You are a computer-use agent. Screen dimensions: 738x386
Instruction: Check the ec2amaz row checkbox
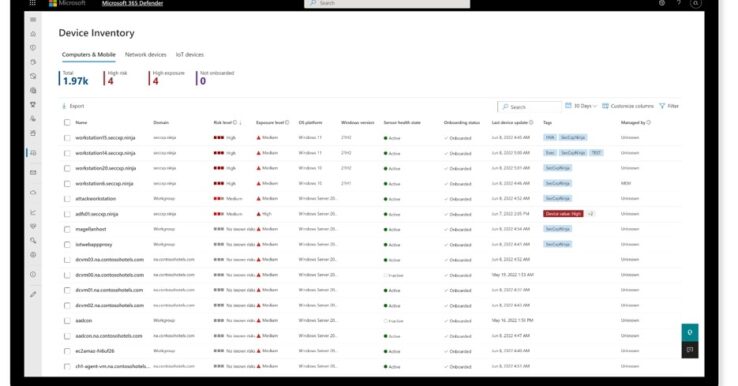[67, 351]
